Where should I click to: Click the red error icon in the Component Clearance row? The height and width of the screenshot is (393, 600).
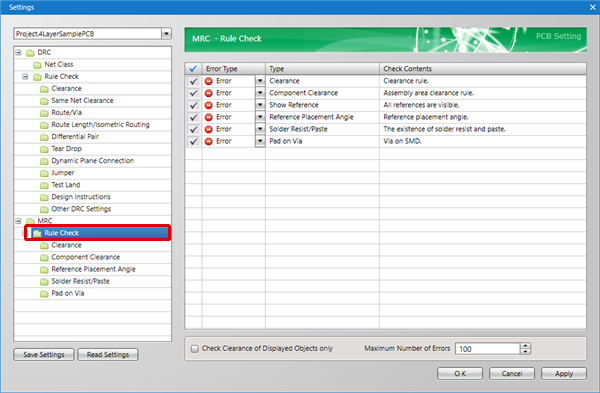tap(209, 93)
